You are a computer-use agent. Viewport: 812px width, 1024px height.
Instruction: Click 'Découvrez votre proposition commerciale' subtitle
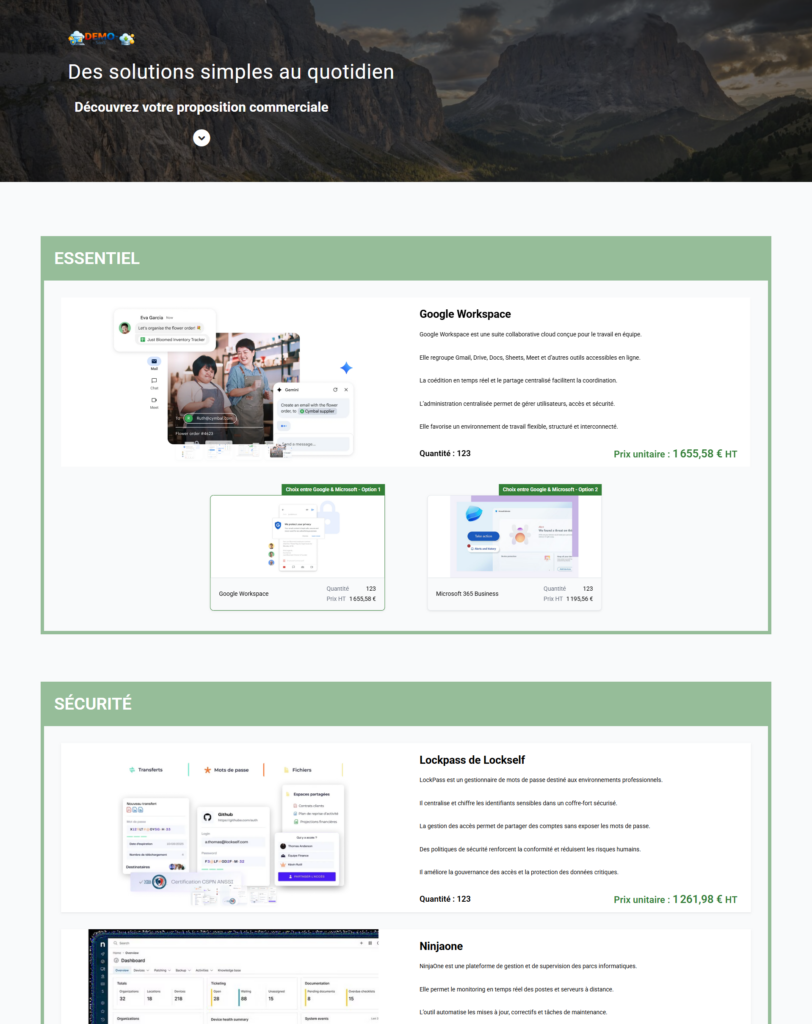201,107
